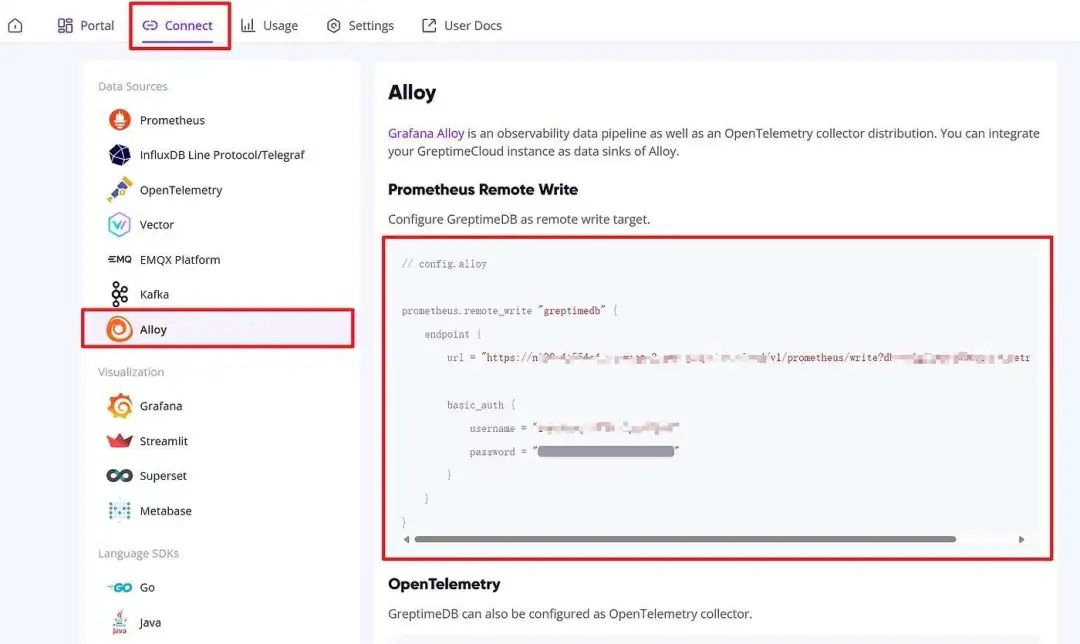
Task: Click the Superset infinity icon
Action: [119, 476]
